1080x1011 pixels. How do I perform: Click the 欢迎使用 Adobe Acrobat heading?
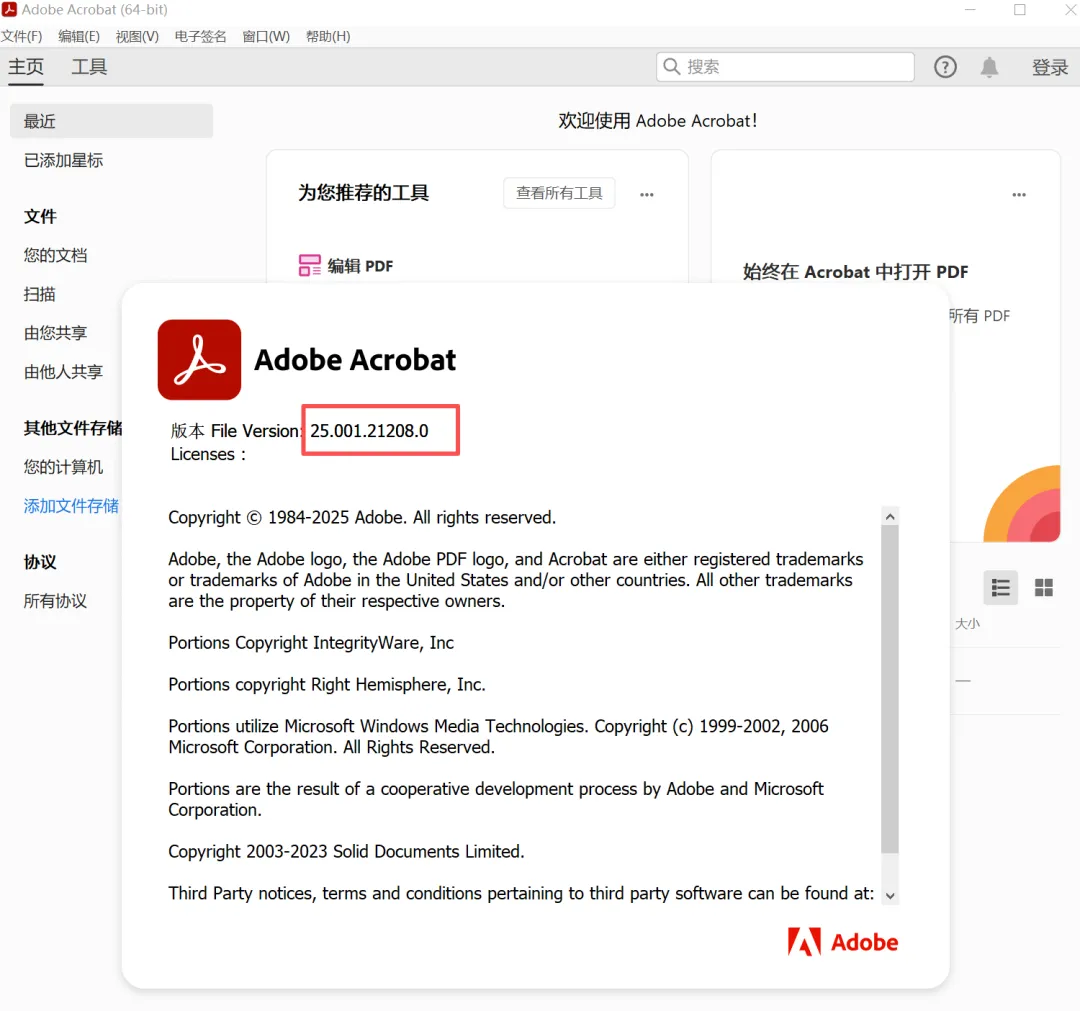658,121
